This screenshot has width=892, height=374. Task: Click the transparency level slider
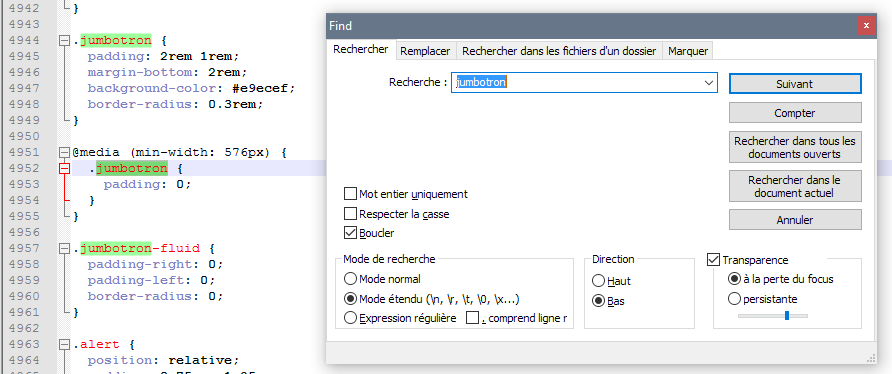[x=773, y=315]
